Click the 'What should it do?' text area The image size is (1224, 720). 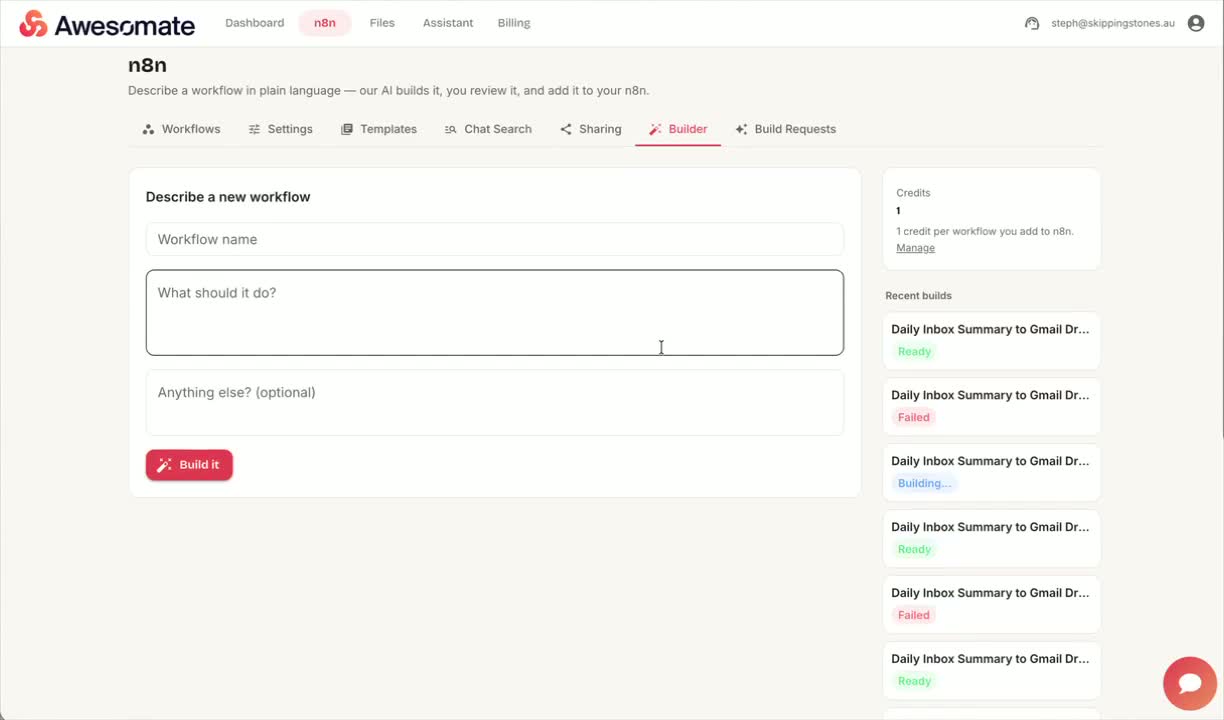(x=495, y=312)
